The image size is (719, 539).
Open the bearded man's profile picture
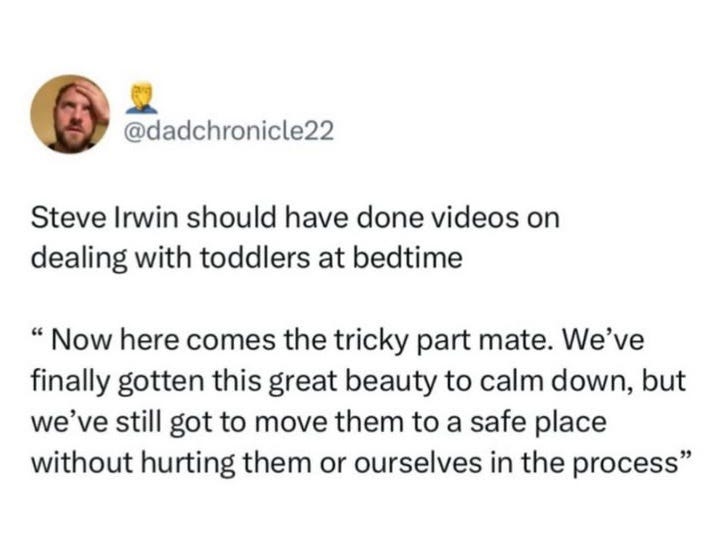pyautogui.click(x=70, y=114)
